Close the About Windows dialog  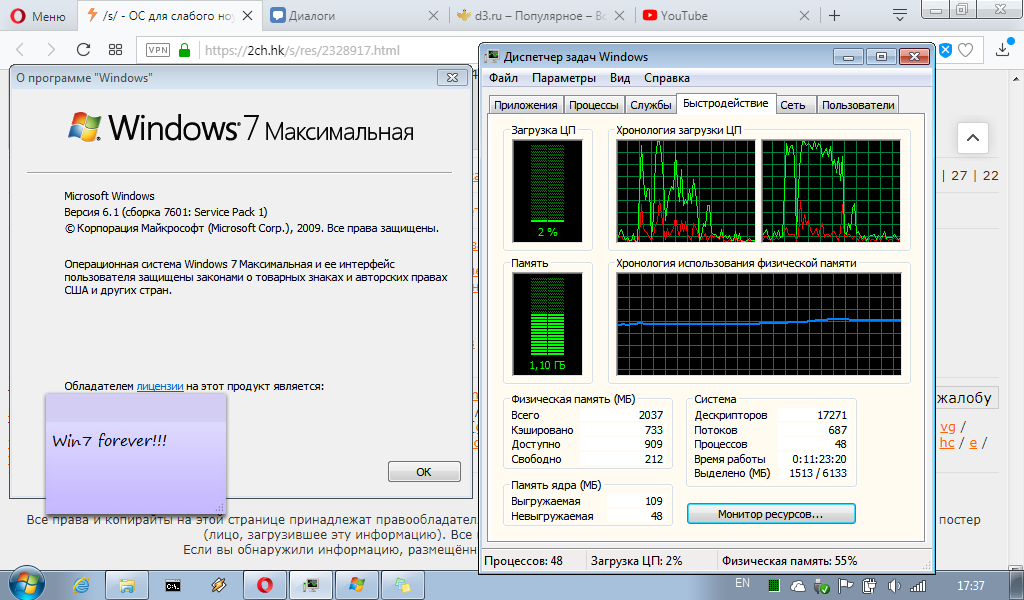click(x=452, y=77)
